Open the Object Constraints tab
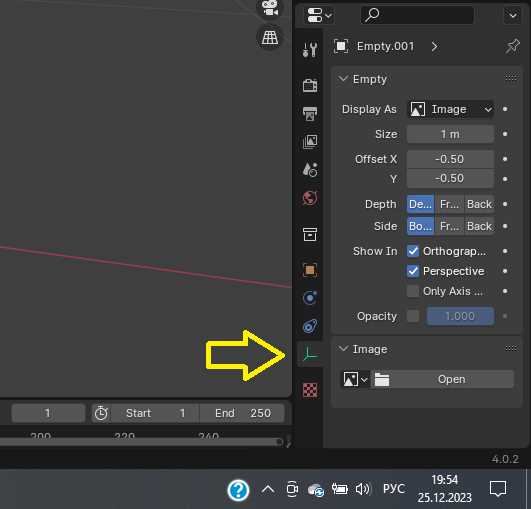This screenshot has height=509, width=531. click(x=310, y=326)
